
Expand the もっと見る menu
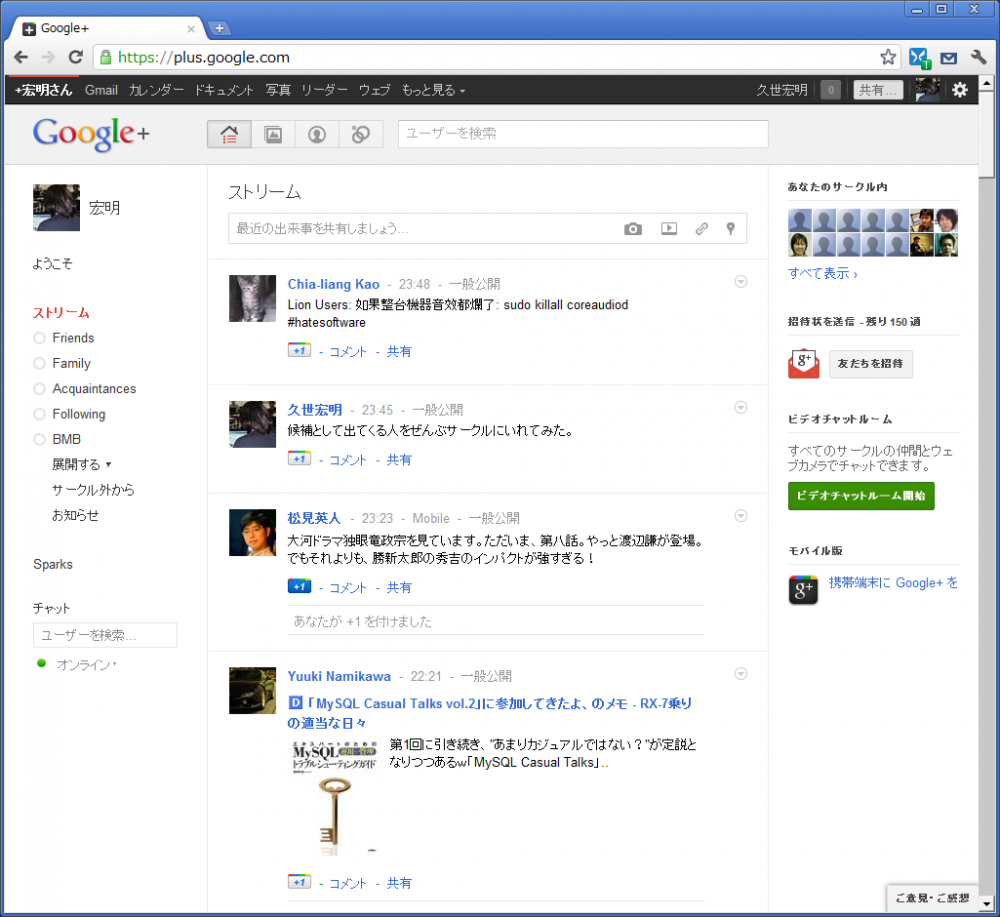[433, 90]
